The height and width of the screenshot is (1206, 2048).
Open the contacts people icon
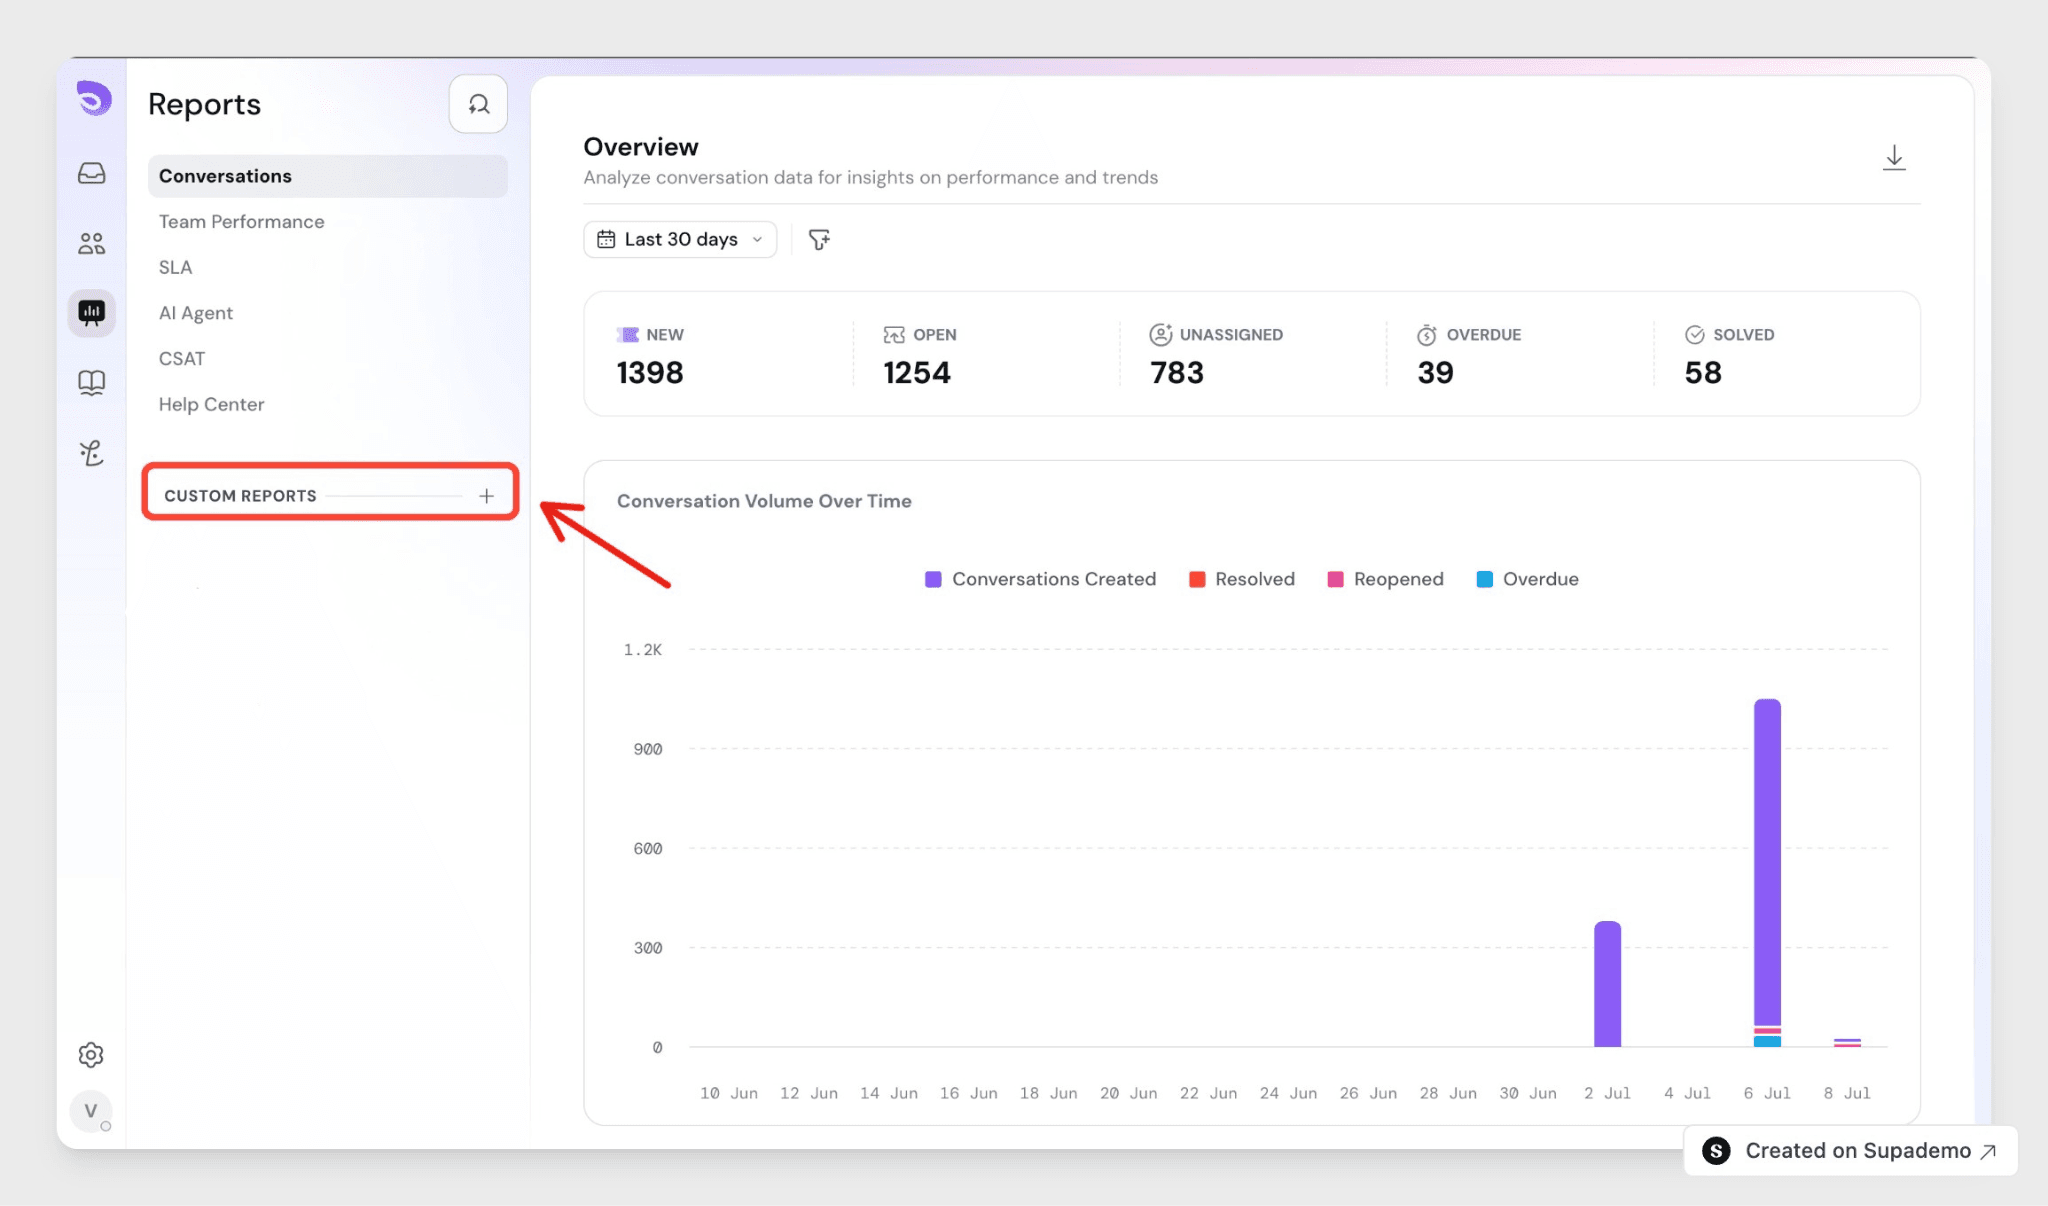(92, 243)
